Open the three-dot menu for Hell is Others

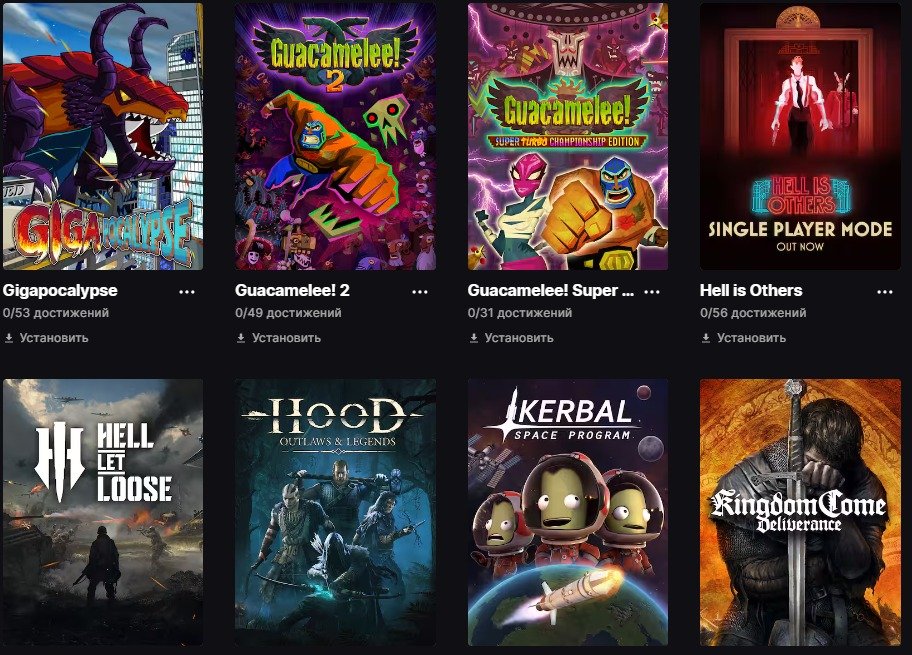coord(885,292)
